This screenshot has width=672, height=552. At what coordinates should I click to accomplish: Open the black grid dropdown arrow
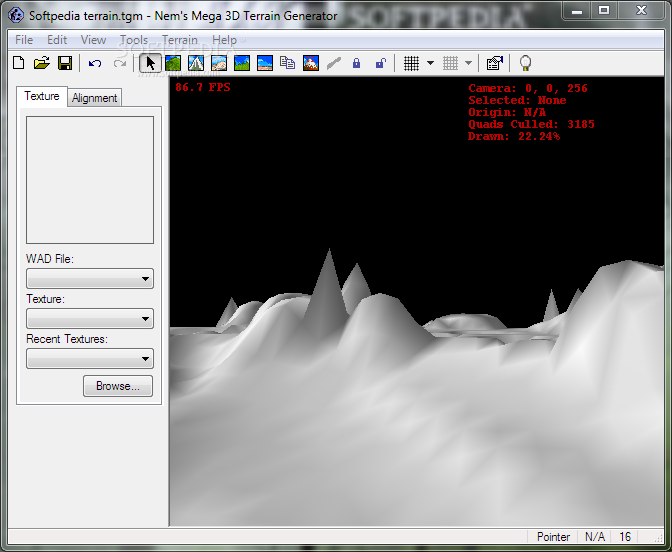430,63
